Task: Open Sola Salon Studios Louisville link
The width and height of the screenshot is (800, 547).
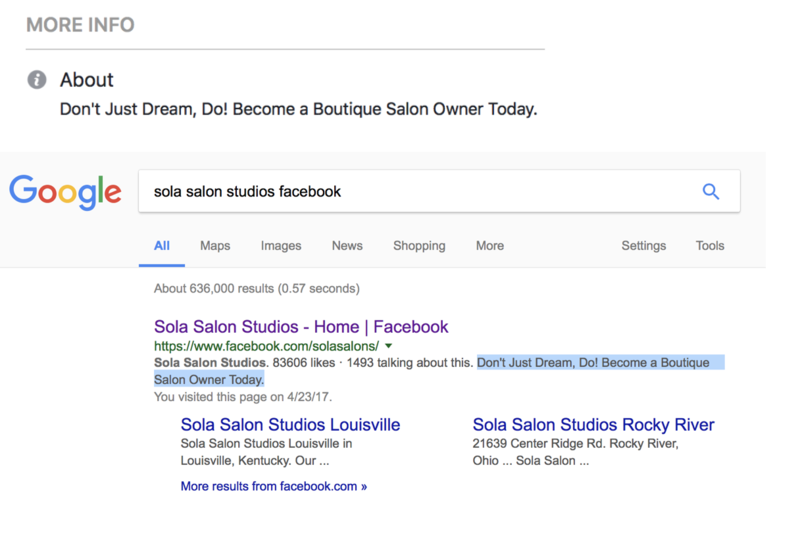Action: tap(290, 425)
